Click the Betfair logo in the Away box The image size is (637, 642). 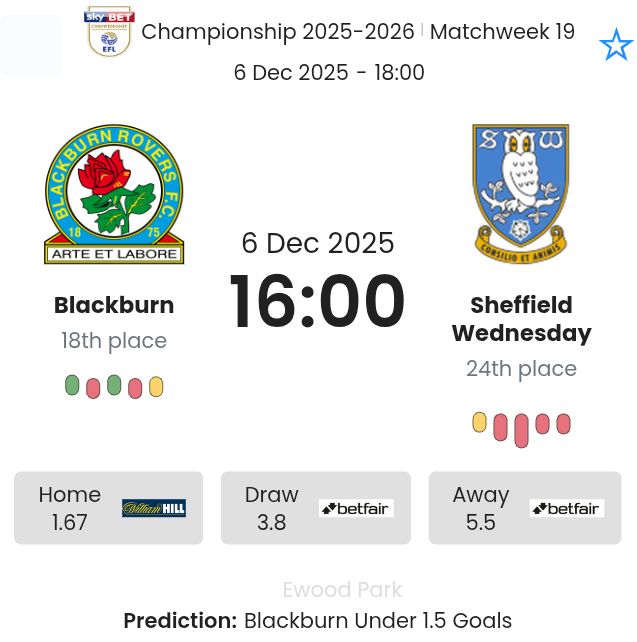click(566, 508)
